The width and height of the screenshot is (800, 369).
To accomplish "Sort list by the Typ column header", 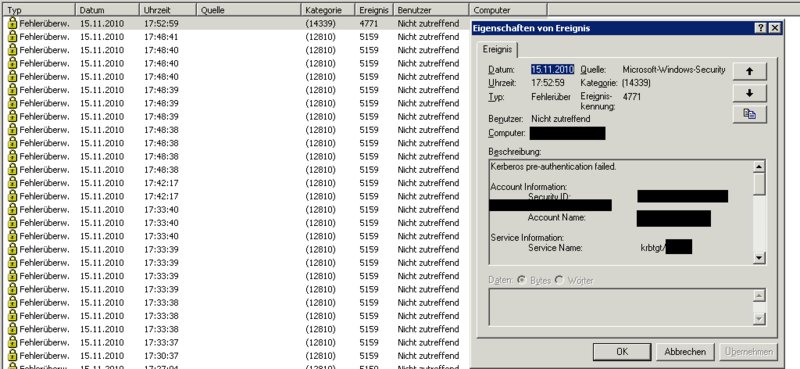I will pyautogui.click(x=40, y=10).
